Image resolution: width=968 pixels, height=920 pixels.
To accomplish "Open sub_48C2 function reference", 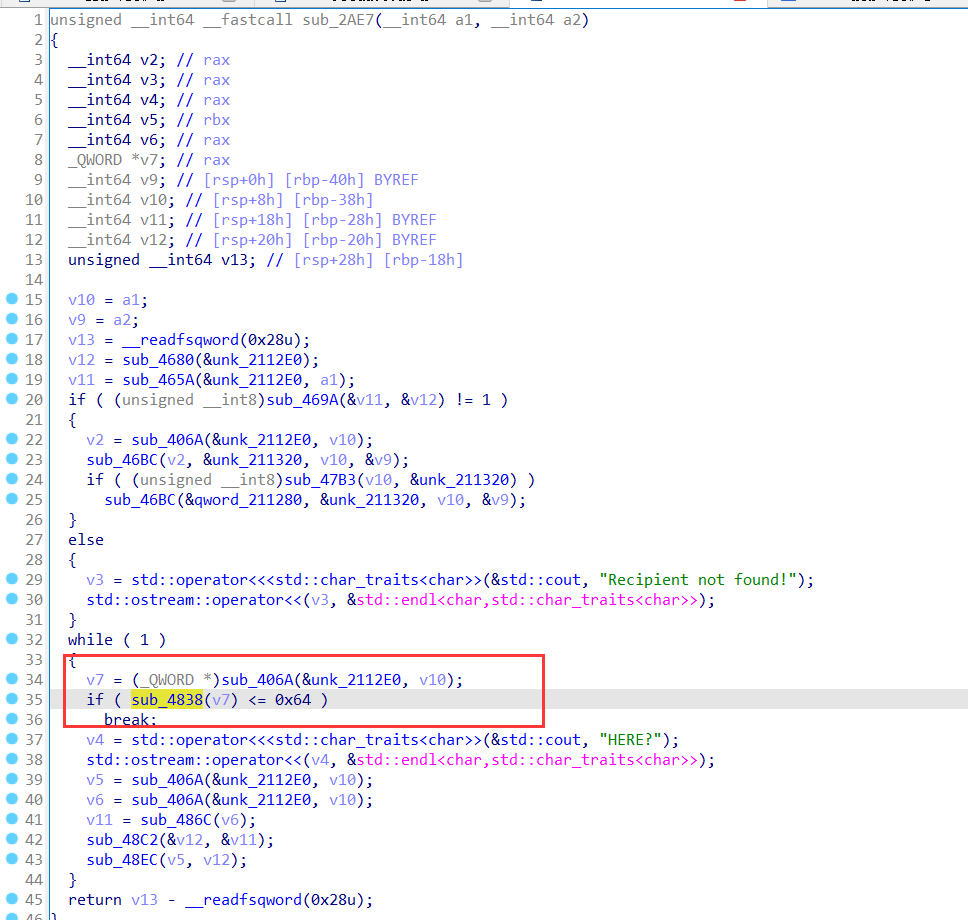I will coord(122,840).
